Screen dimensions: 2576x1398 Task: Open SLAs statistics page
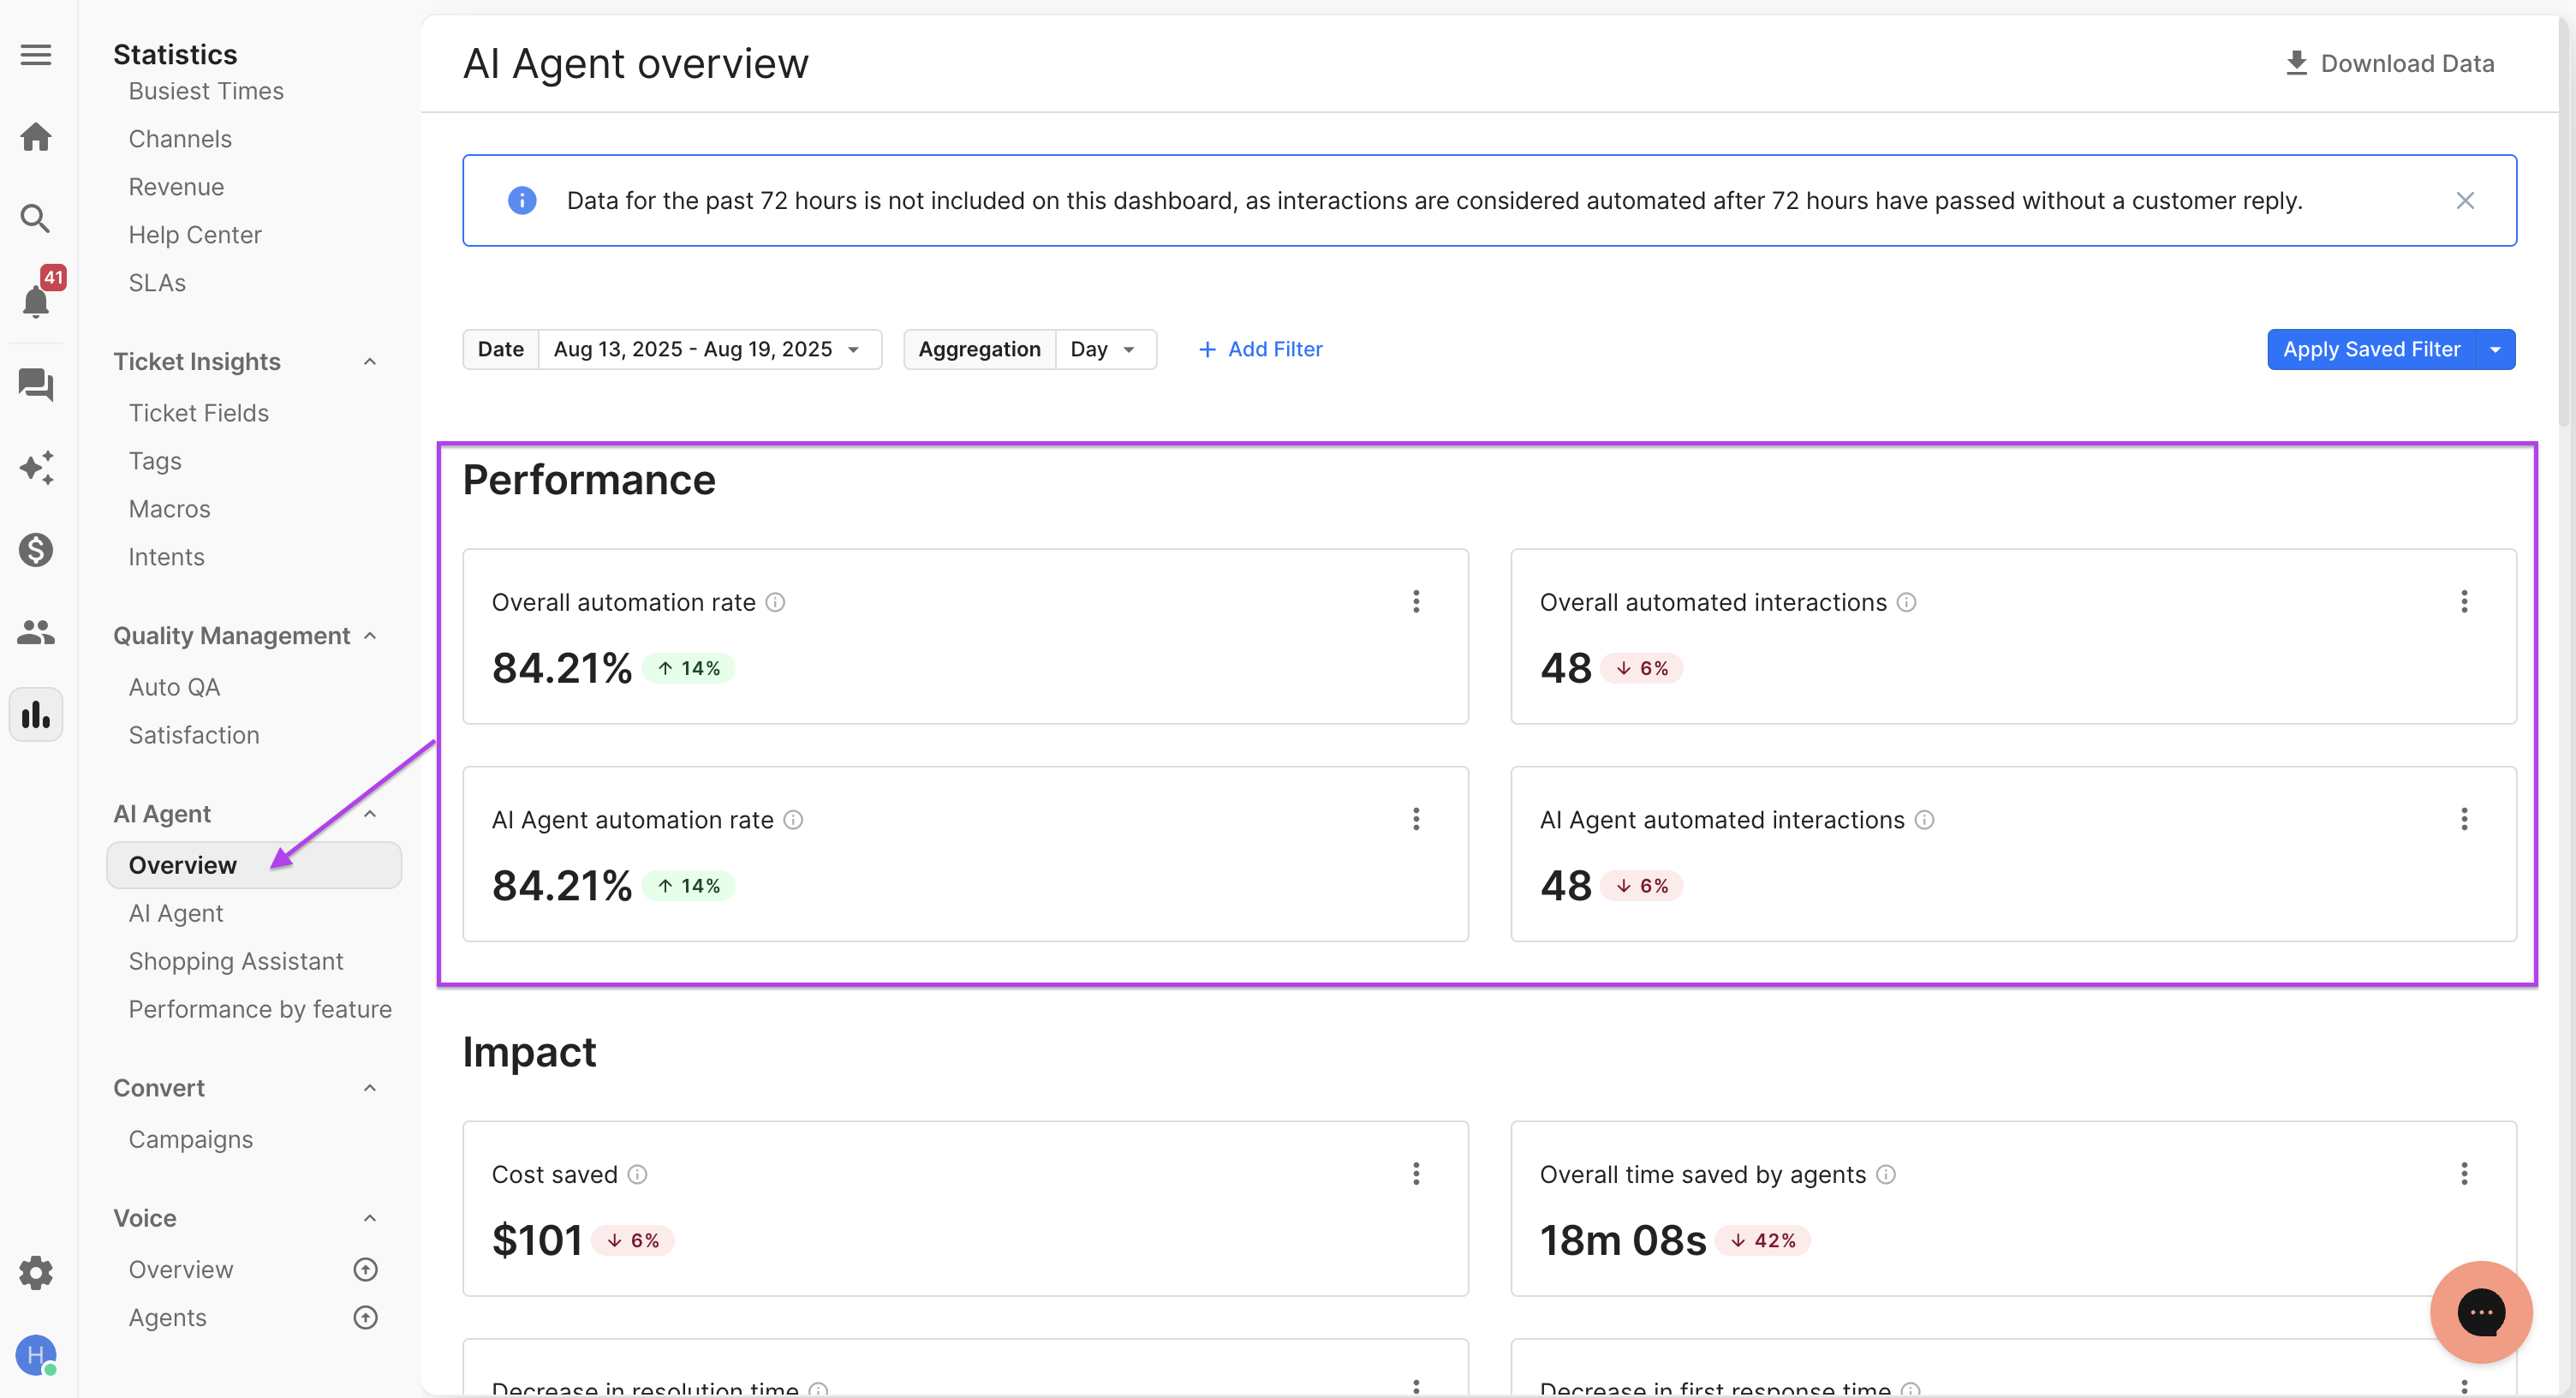(x=157, y=283)
